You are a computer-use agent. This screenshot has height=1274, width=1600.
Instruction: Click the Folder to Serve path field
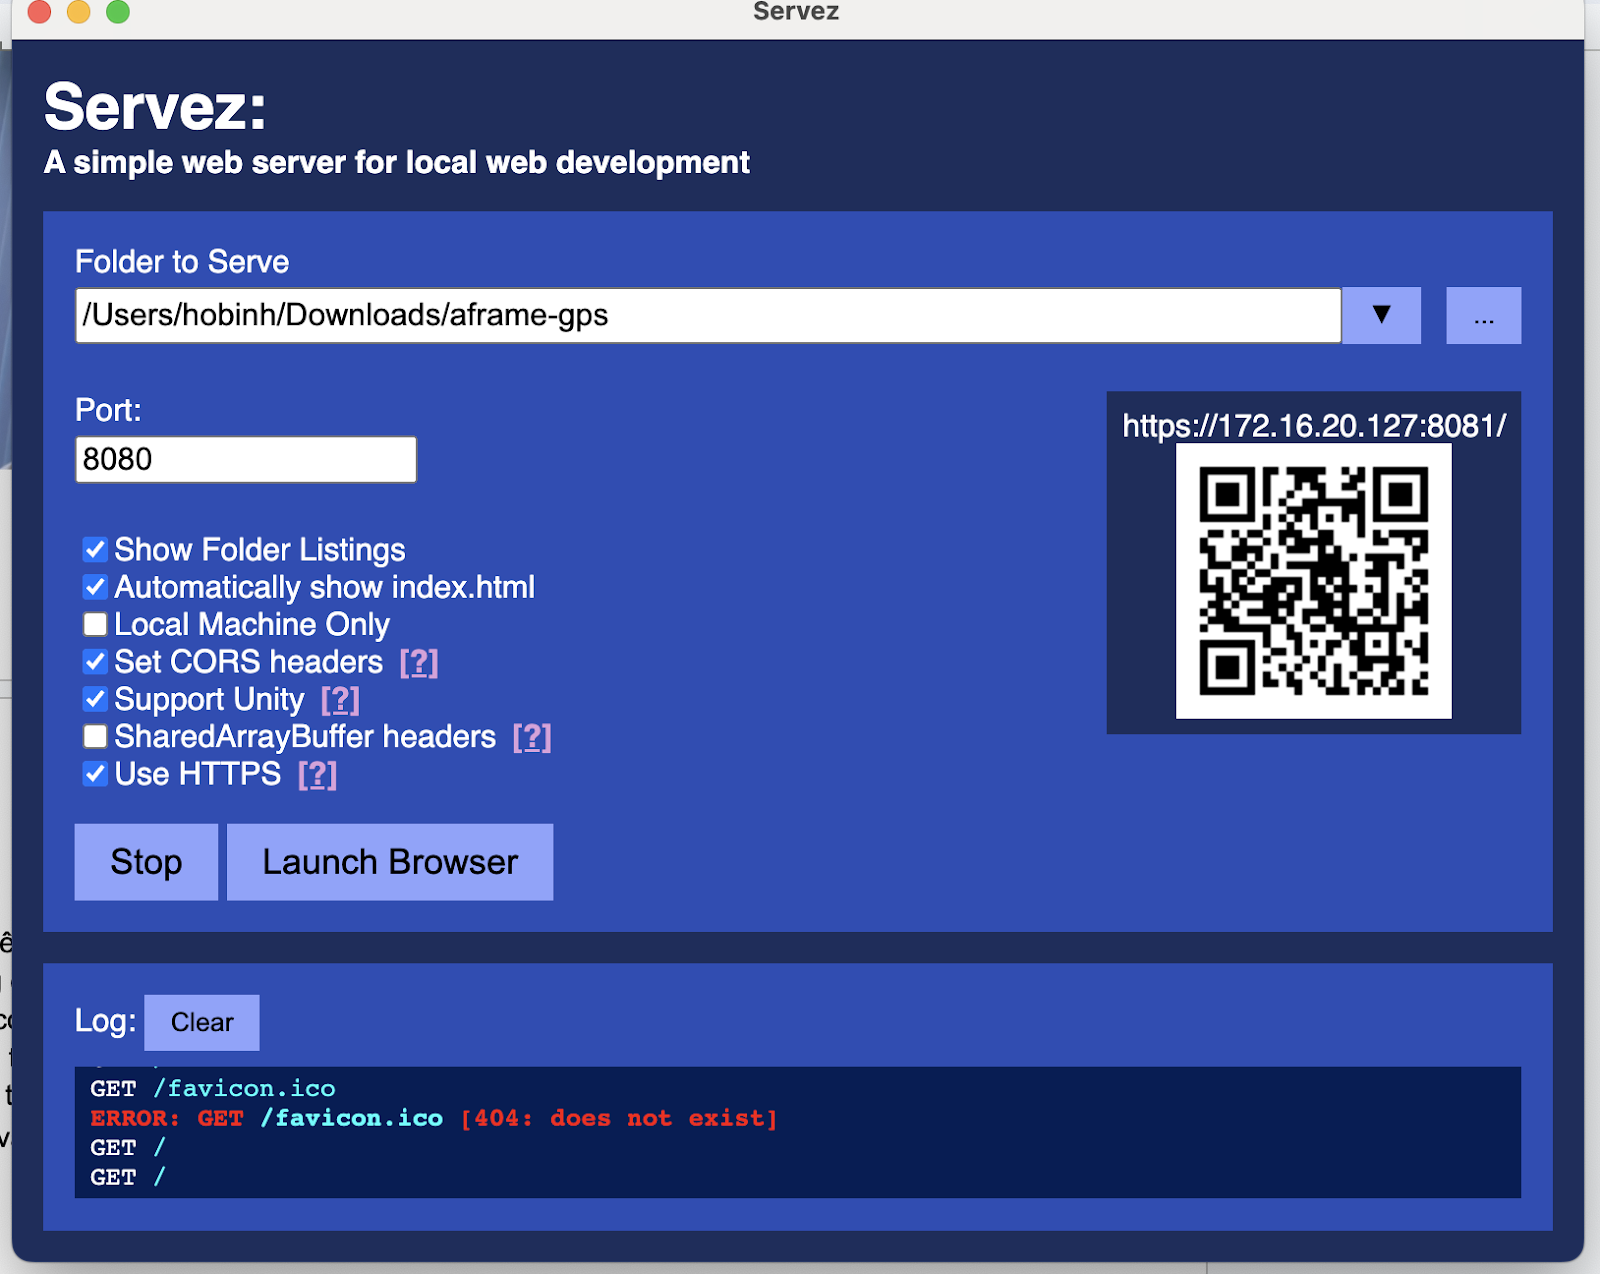click(708, 315)
